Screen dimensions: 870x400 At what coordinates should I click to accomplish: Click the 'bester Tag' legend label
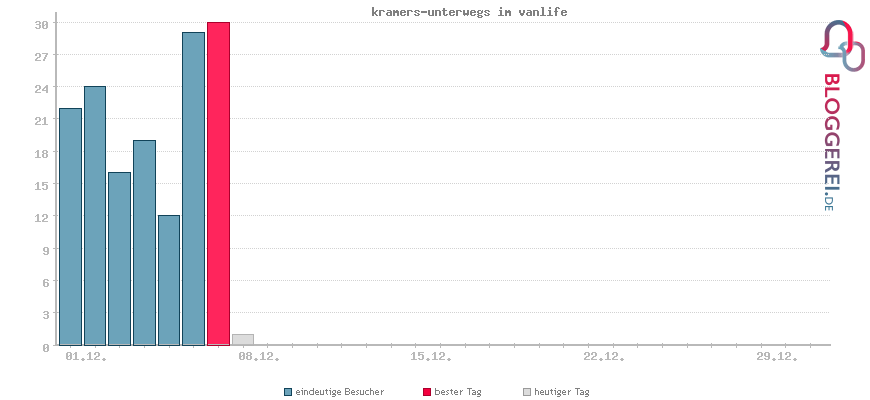pyautogui.click(x=458, y=392)
